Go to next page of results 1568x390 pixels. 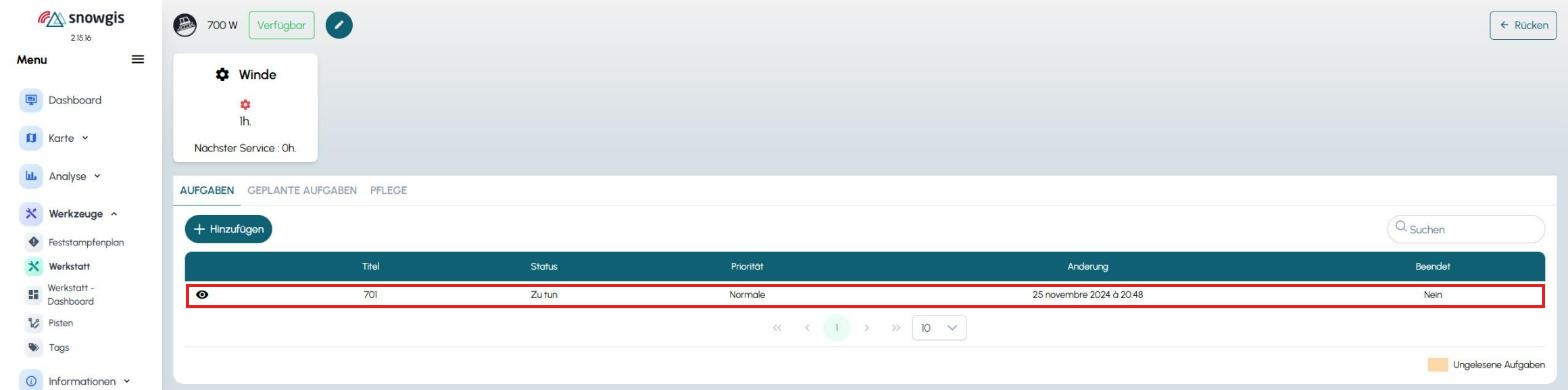coord(867,328)
